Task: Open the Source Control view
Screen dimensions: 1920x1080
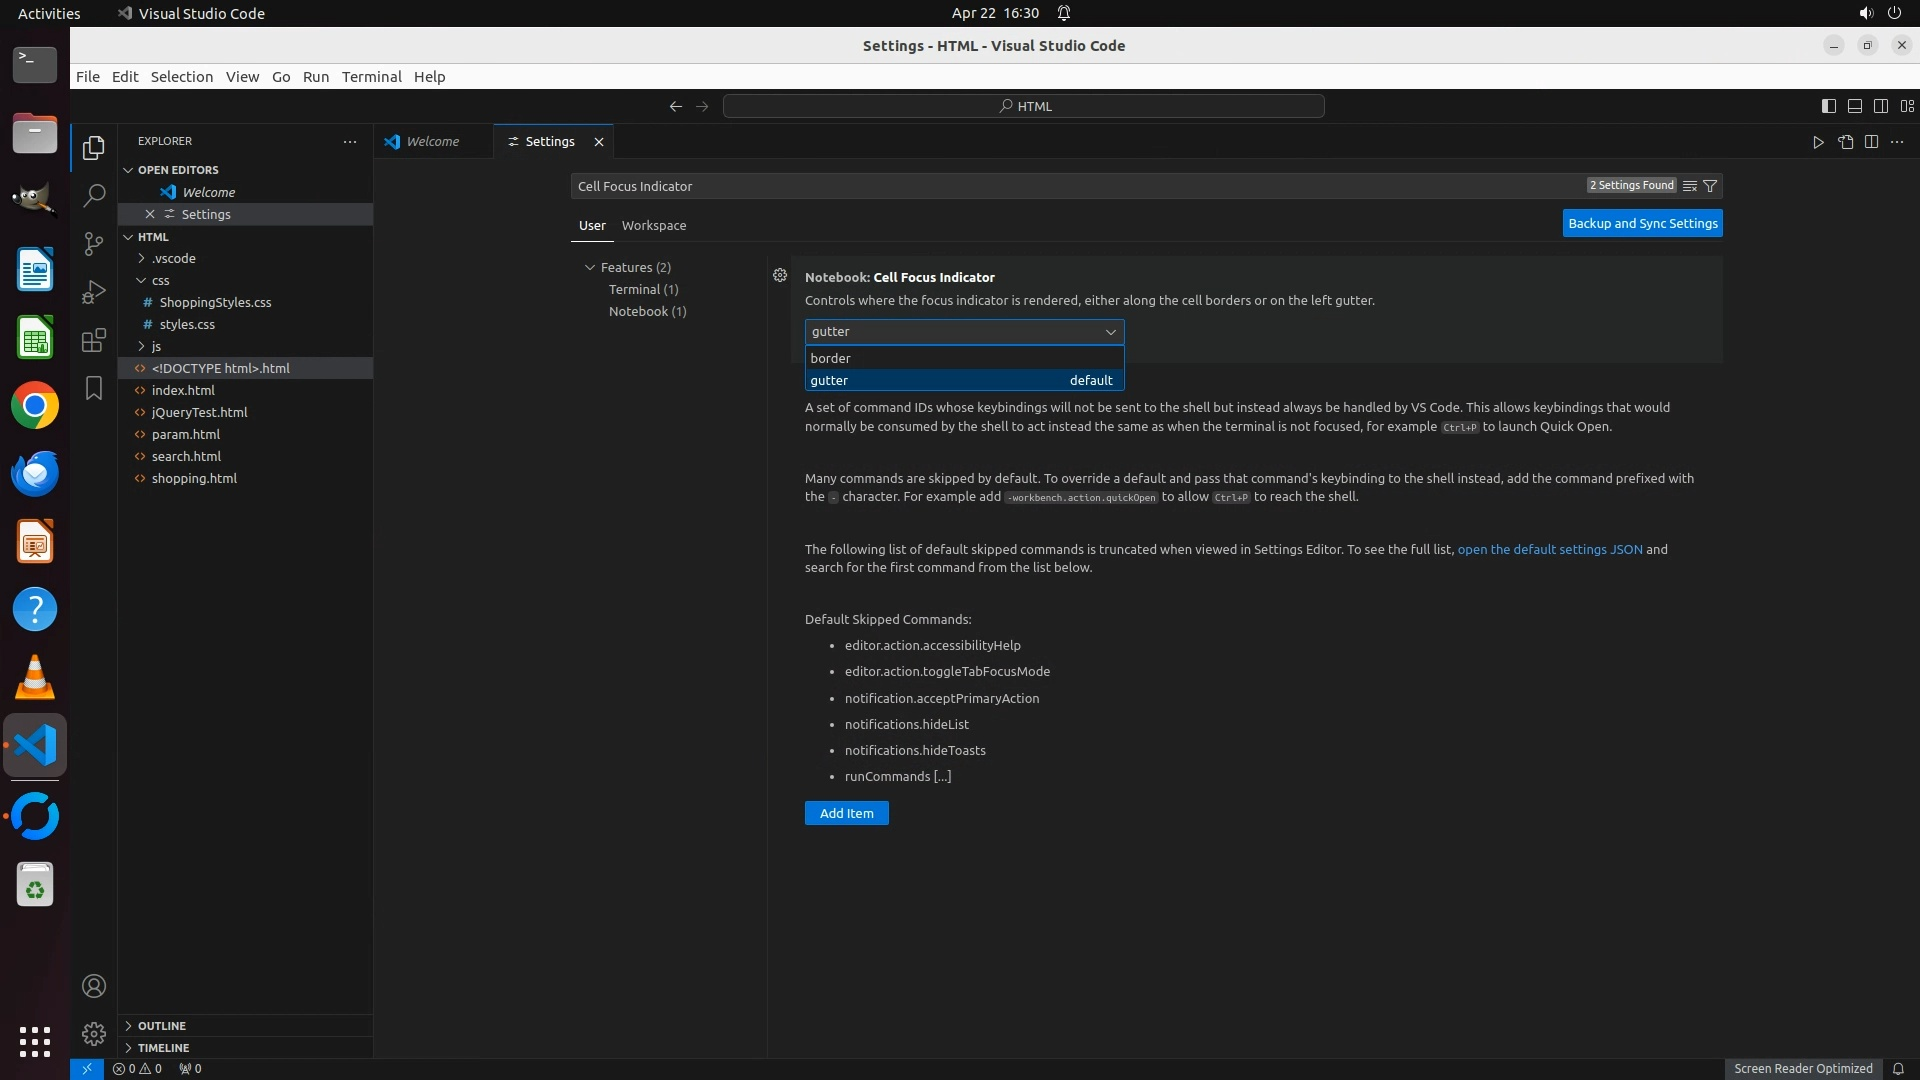Action: point(93,244)
